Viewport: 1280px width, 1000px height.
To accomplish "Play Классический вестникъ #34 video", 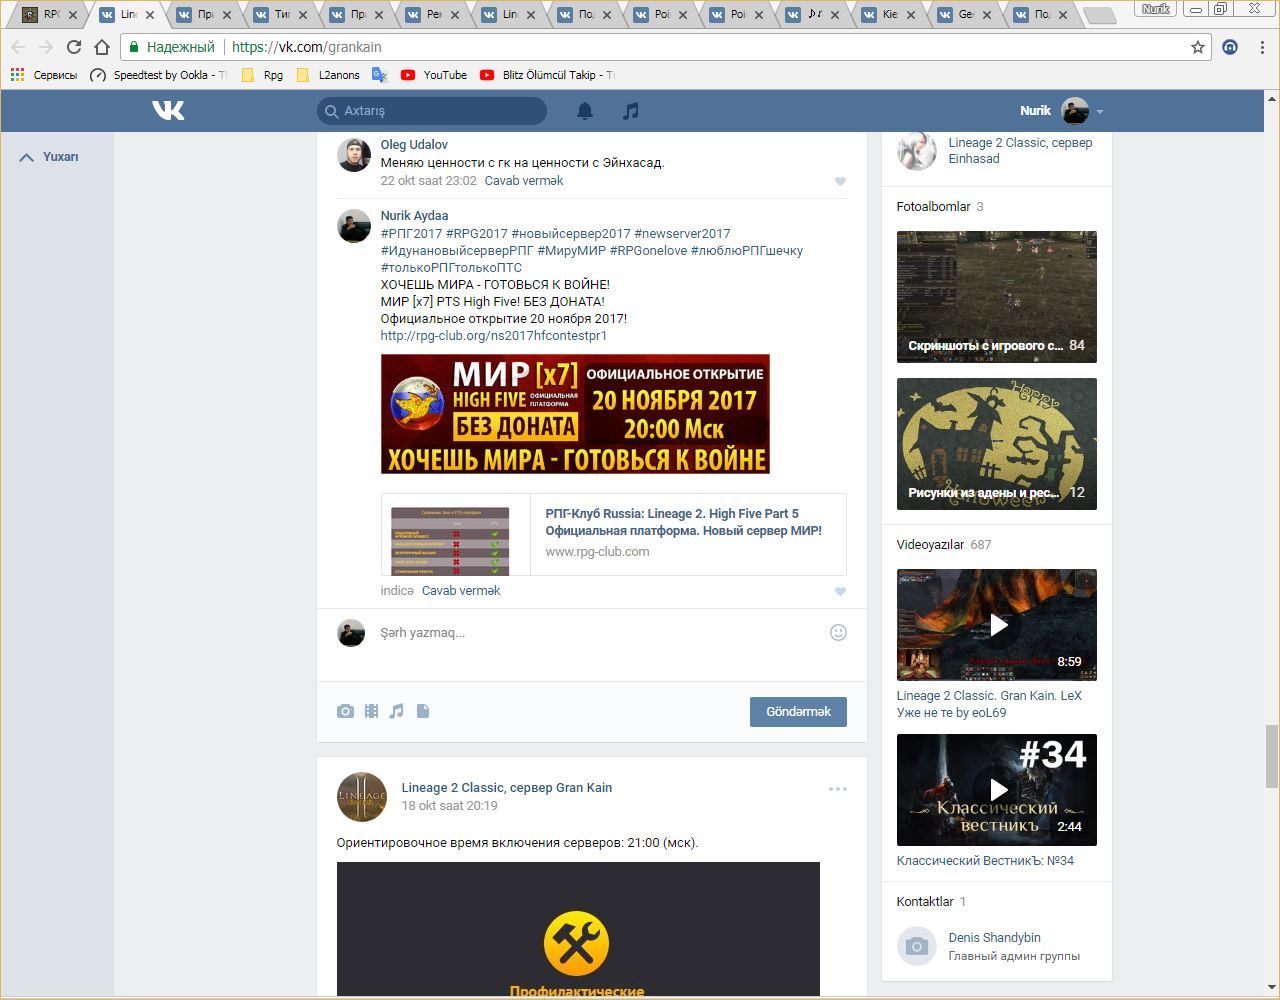I will (996, 790).
